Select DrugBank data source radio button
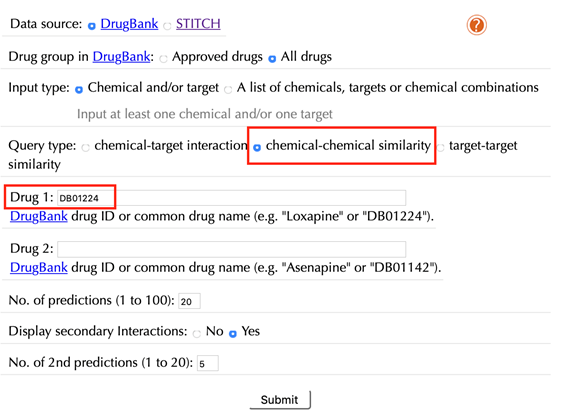The width and height of the screenshot is (568, 419). click(x=92, y=26)
